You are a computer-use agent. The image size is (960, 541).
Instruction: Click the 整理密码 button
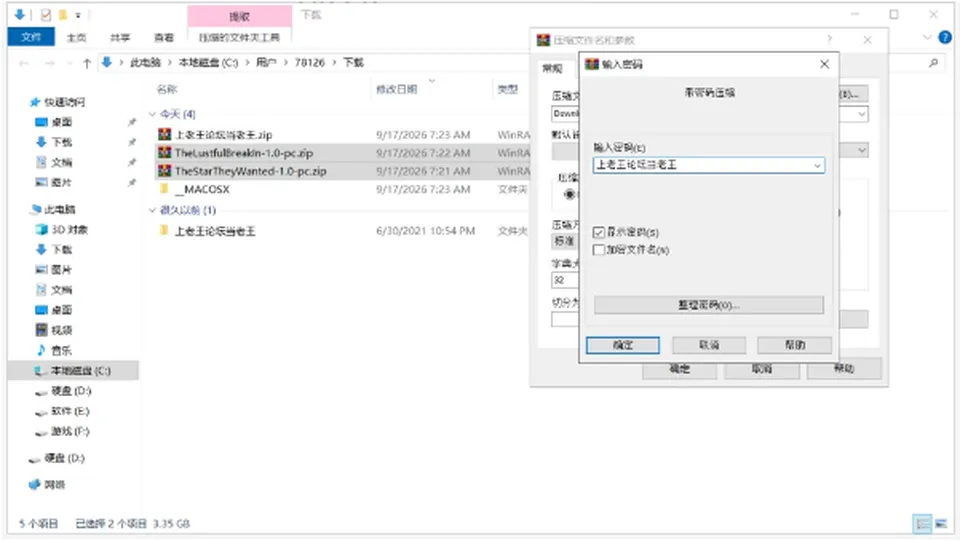[708, 305]
